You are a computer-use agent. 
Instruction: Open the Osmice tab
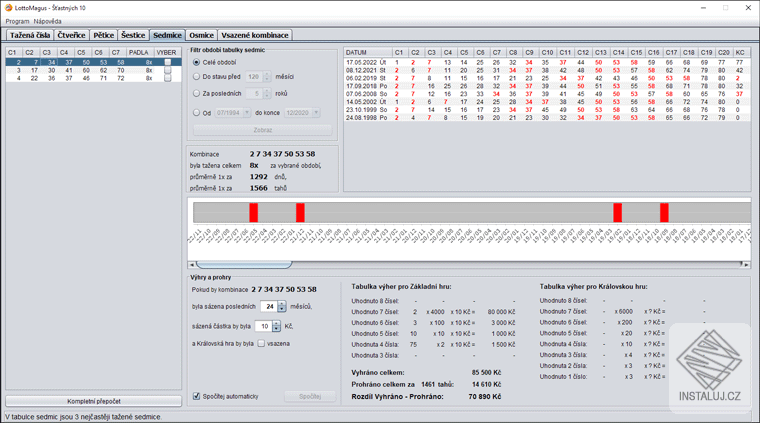(201, 35)
